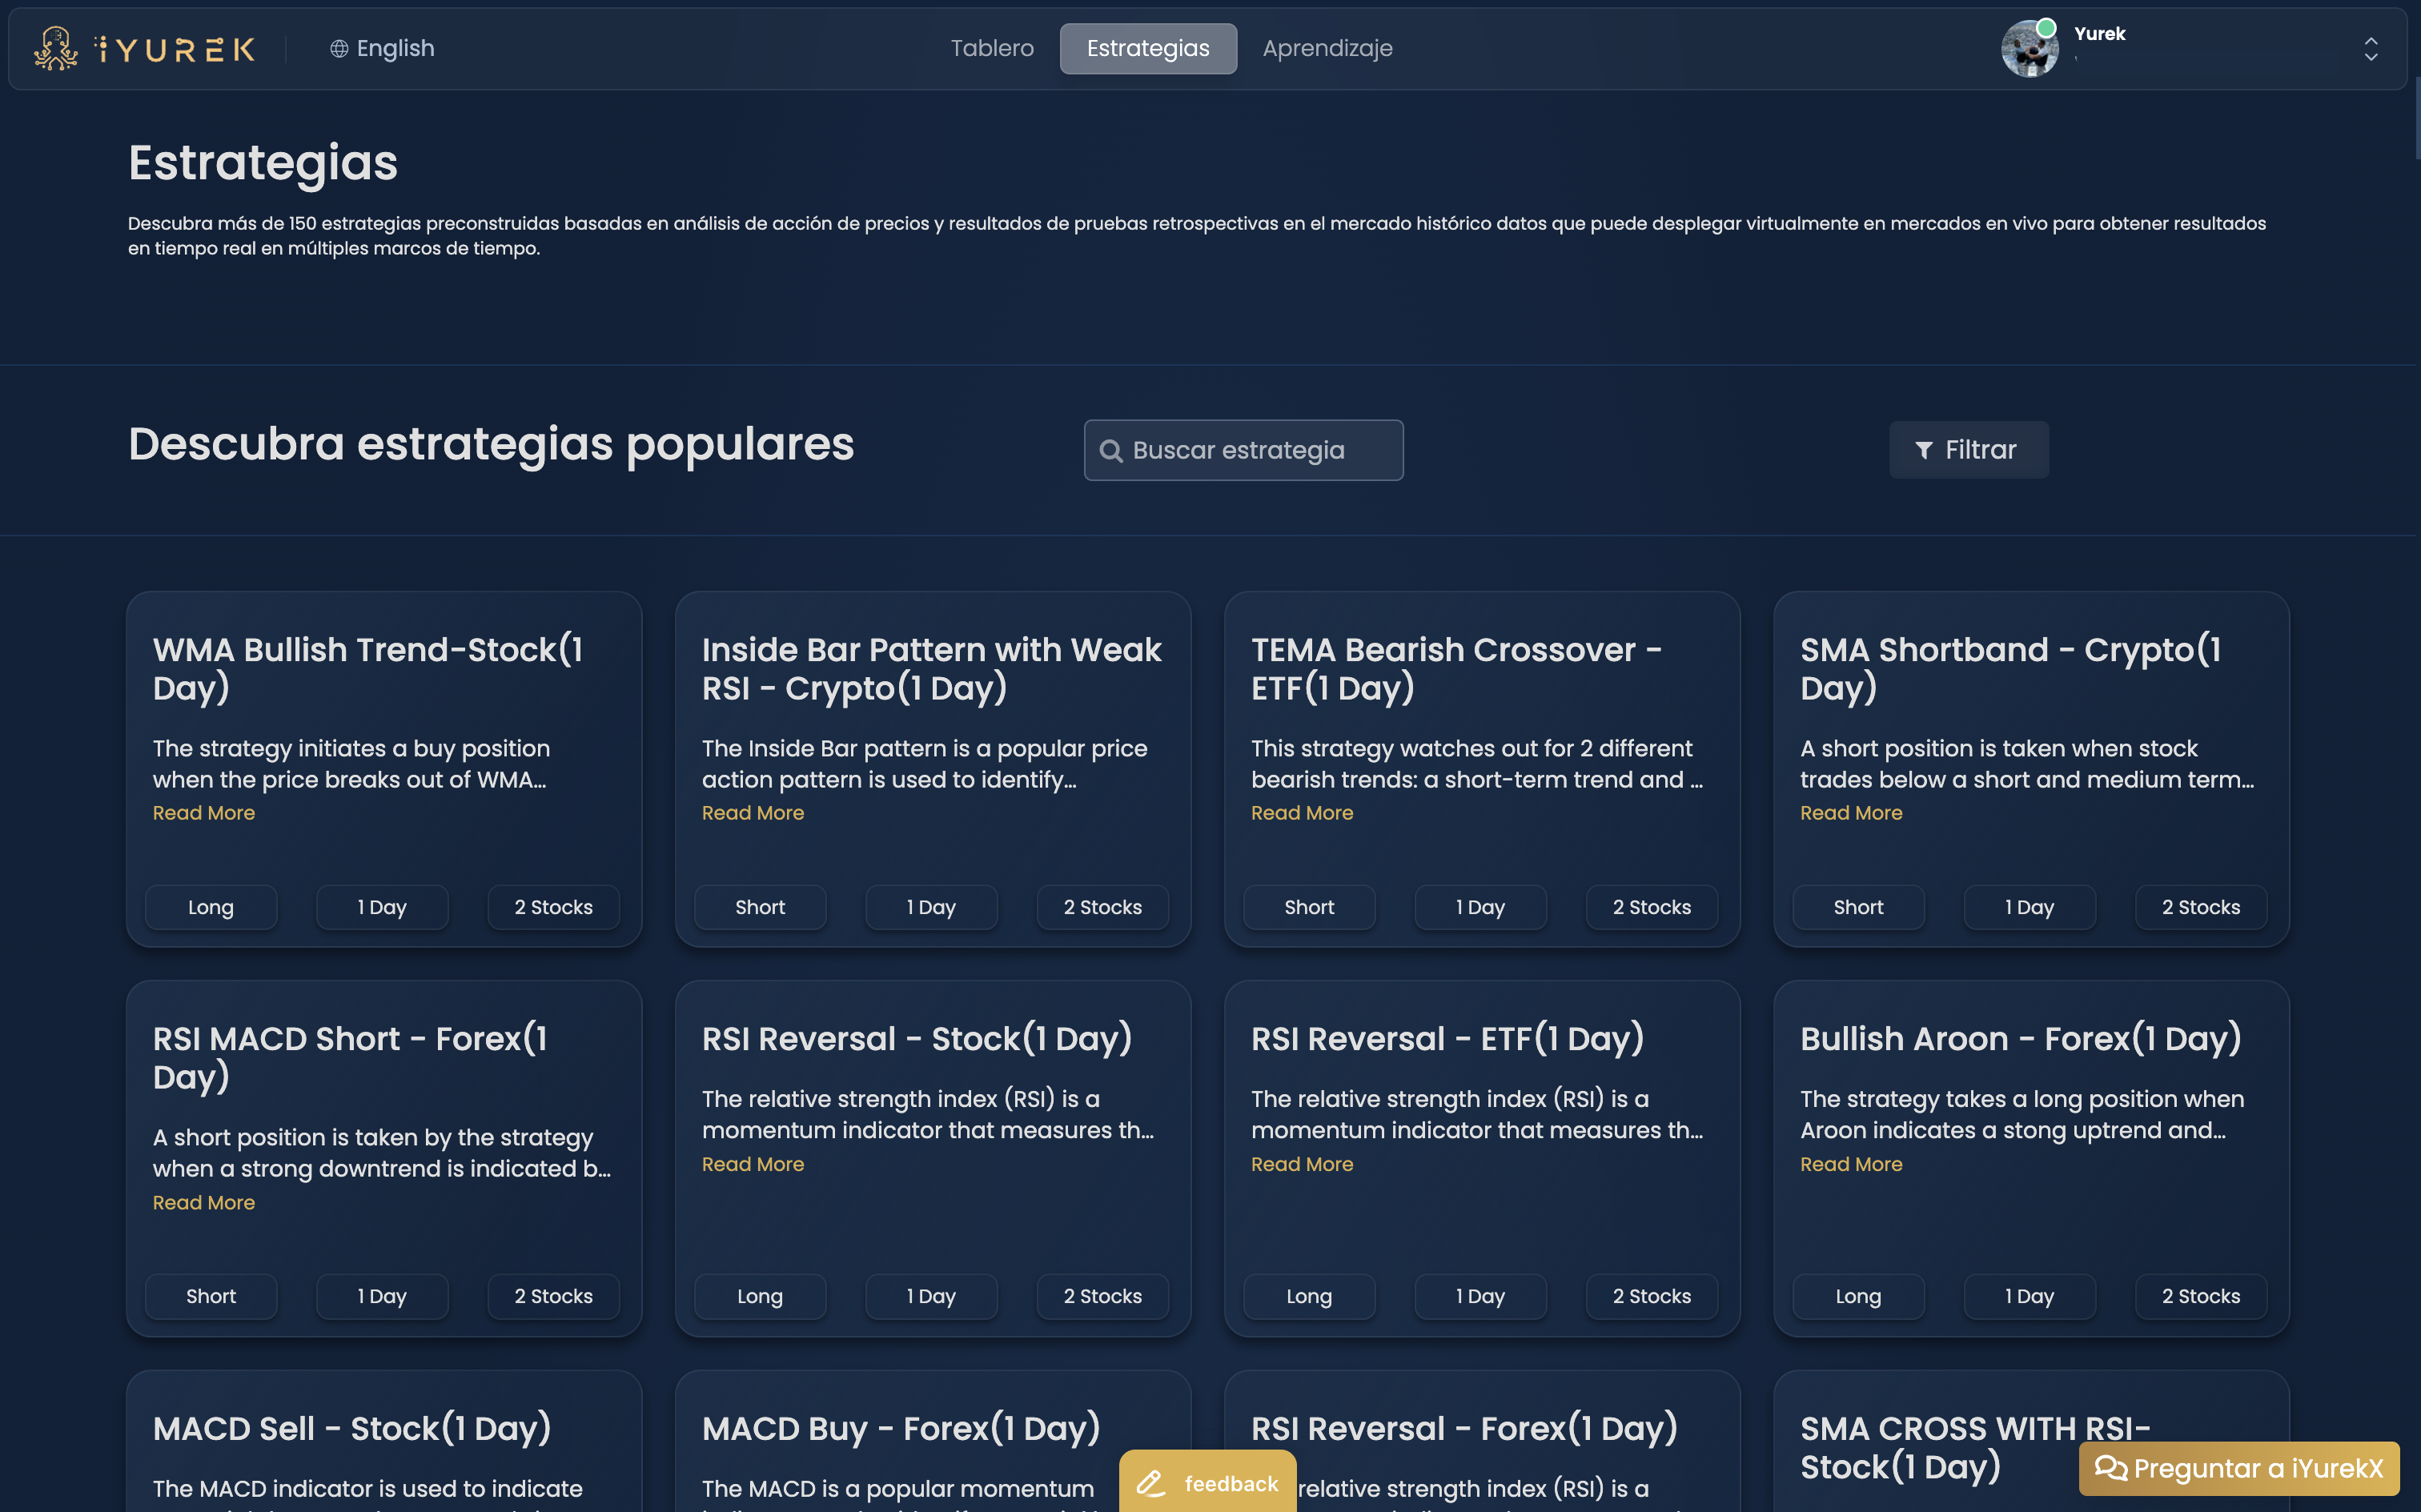The height and width of the screenshot is (1512, 2421).
Task: Open SMA Shortband - Crypto strategy title
Action: 2010,668
